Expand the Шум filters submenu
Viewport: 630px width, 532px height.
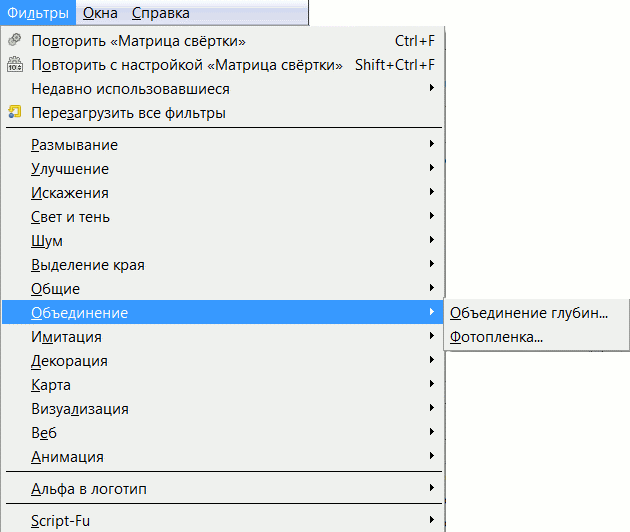point(47,241)
